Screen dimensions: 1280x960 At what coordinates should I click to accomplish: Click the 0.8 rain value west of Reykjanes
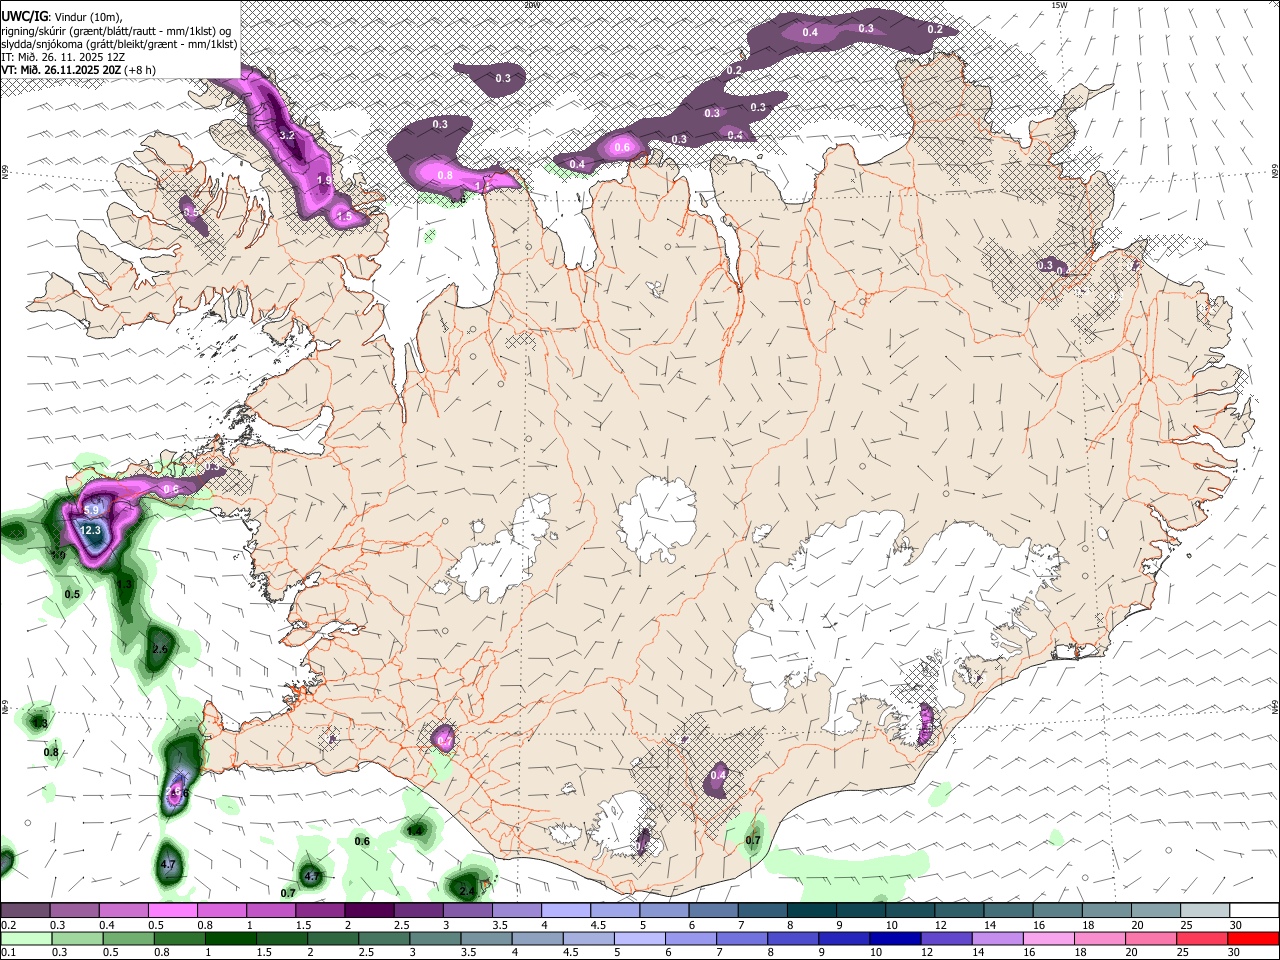point(51,752)
